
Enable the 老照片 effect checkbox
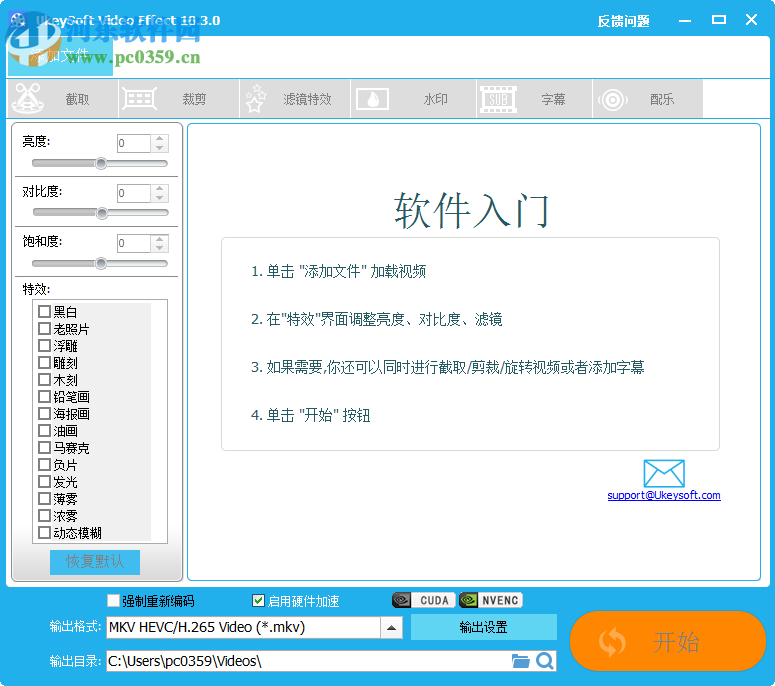[x=44, y=328]
